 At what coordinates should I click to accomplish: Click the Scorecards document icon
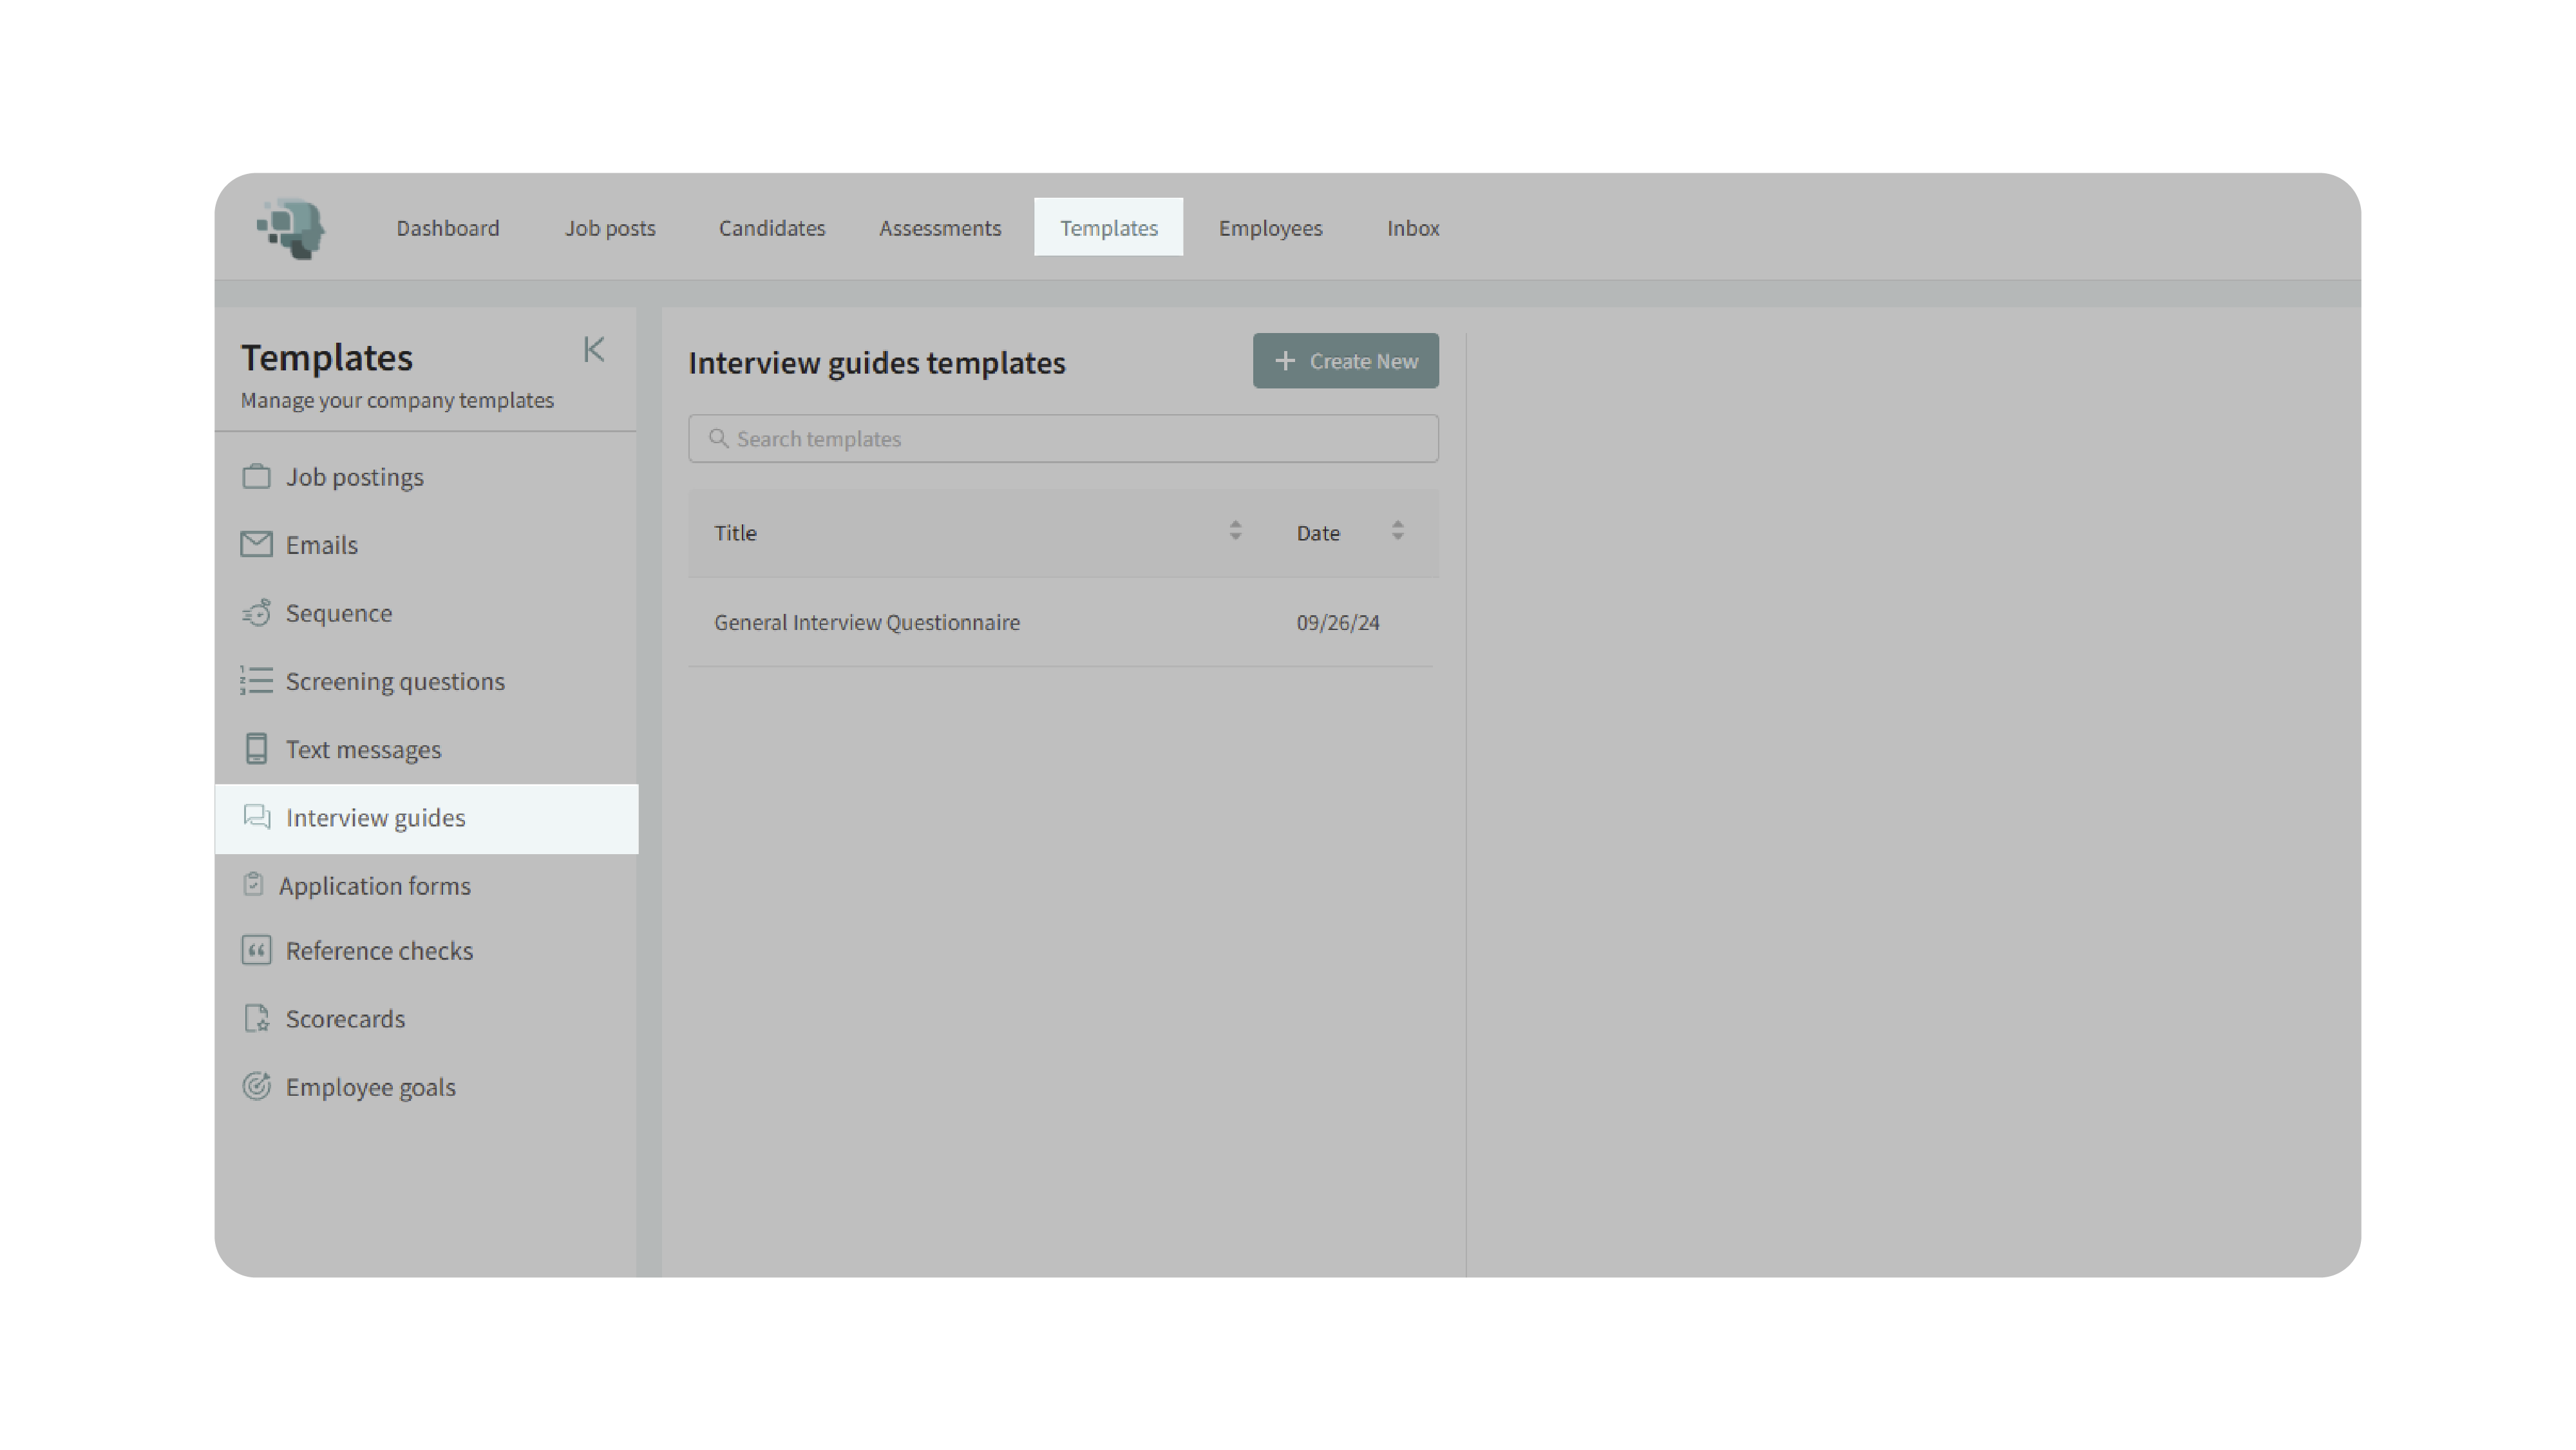pyautogui.click(x=256, y=1018)
